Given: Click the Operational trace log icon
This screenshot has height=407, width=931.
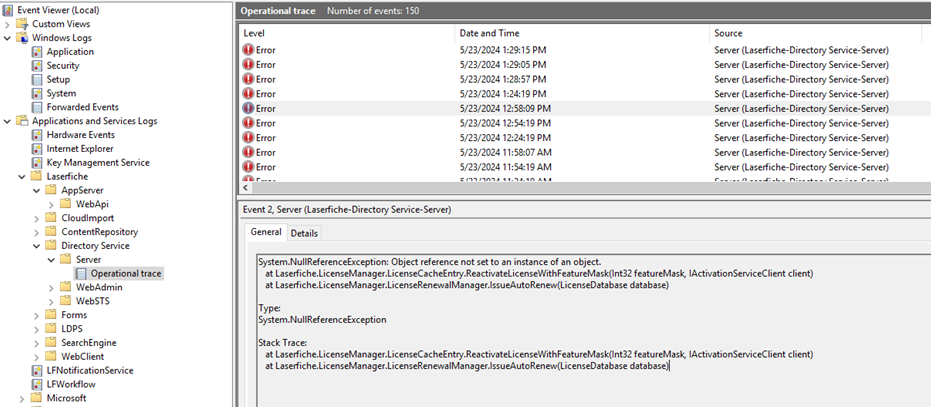Looking at the screenshot, I should pyautogui.click(x=80, y=273).
